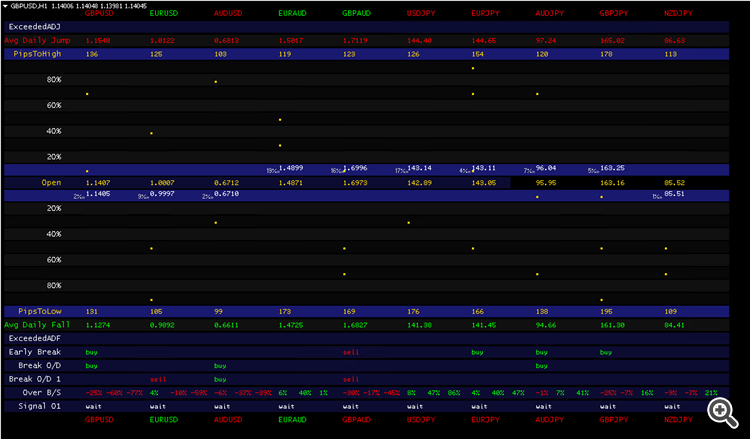Viewport: 750px width, 439px height.
Task: Click Over B/S value 21% for NZDJPY
Action: pyautogui.click(x=711, y=393)
